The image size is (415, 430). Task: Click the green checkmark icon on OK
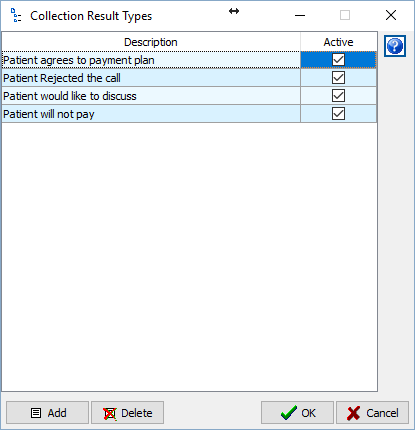(289, 413)
